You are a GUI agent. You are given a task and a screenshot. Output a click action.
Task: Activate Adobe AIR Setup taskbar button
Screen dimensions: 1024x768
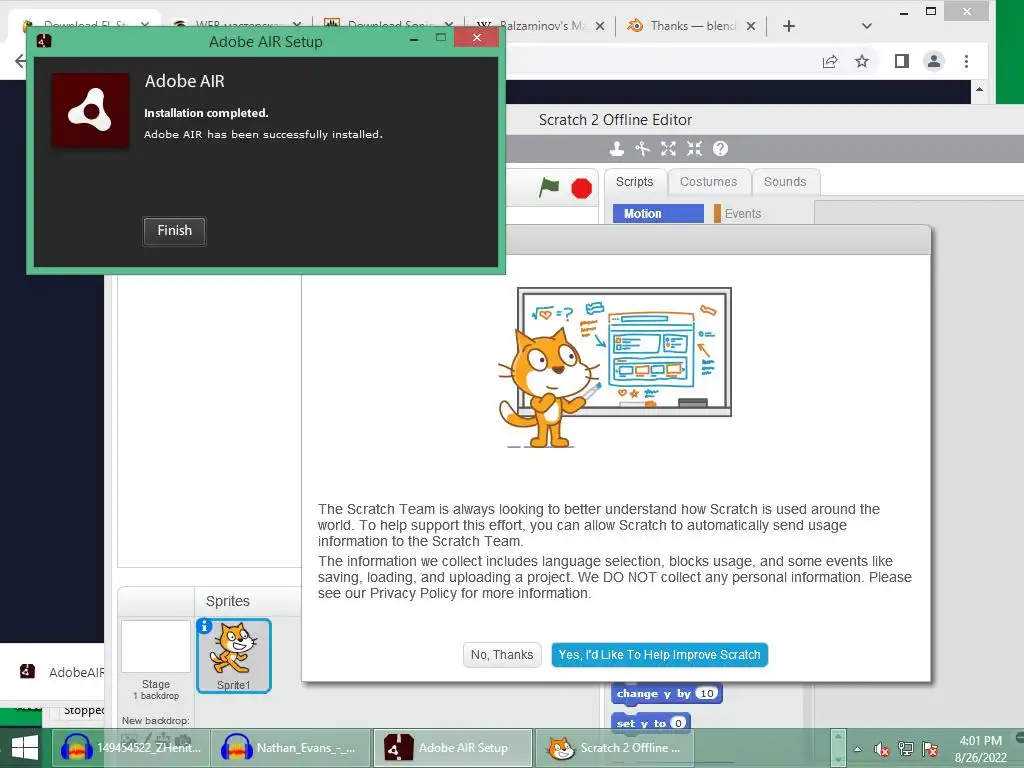pos(452,748)
